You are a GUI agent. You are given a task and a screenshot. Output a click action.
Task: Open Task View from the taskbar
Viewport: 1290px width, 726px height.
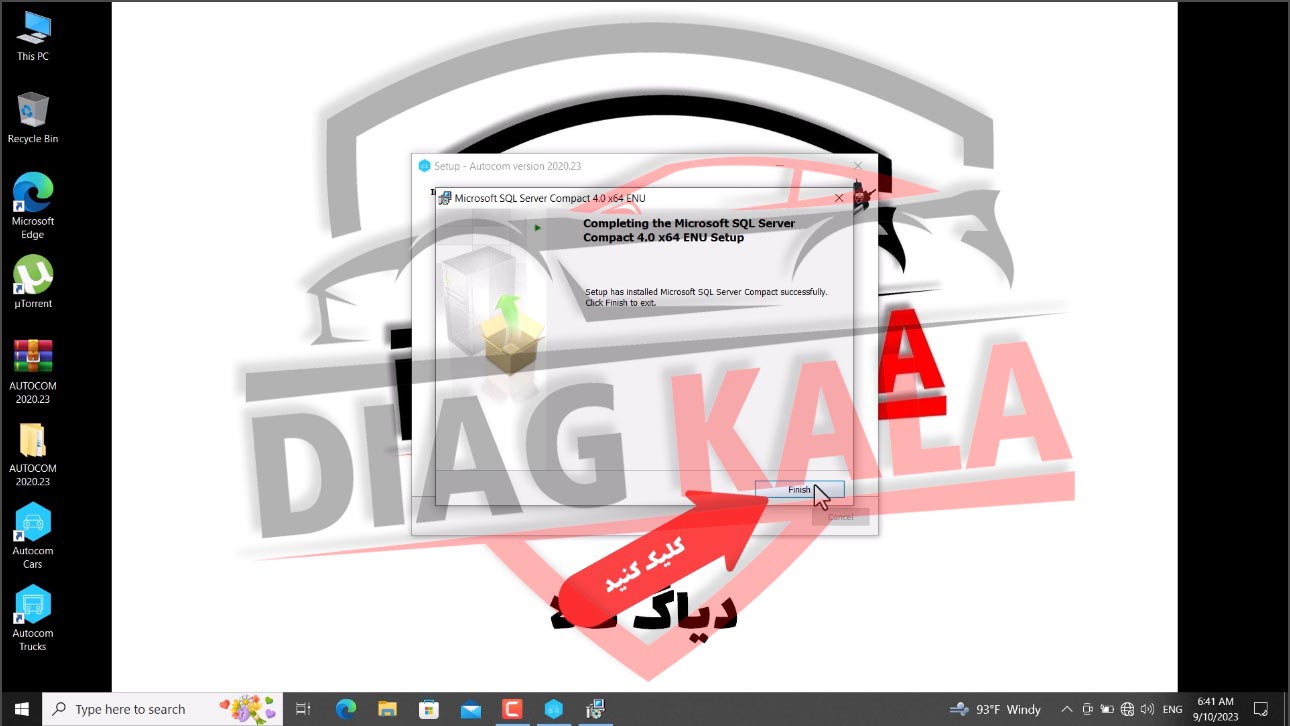[x=304, y=709]
